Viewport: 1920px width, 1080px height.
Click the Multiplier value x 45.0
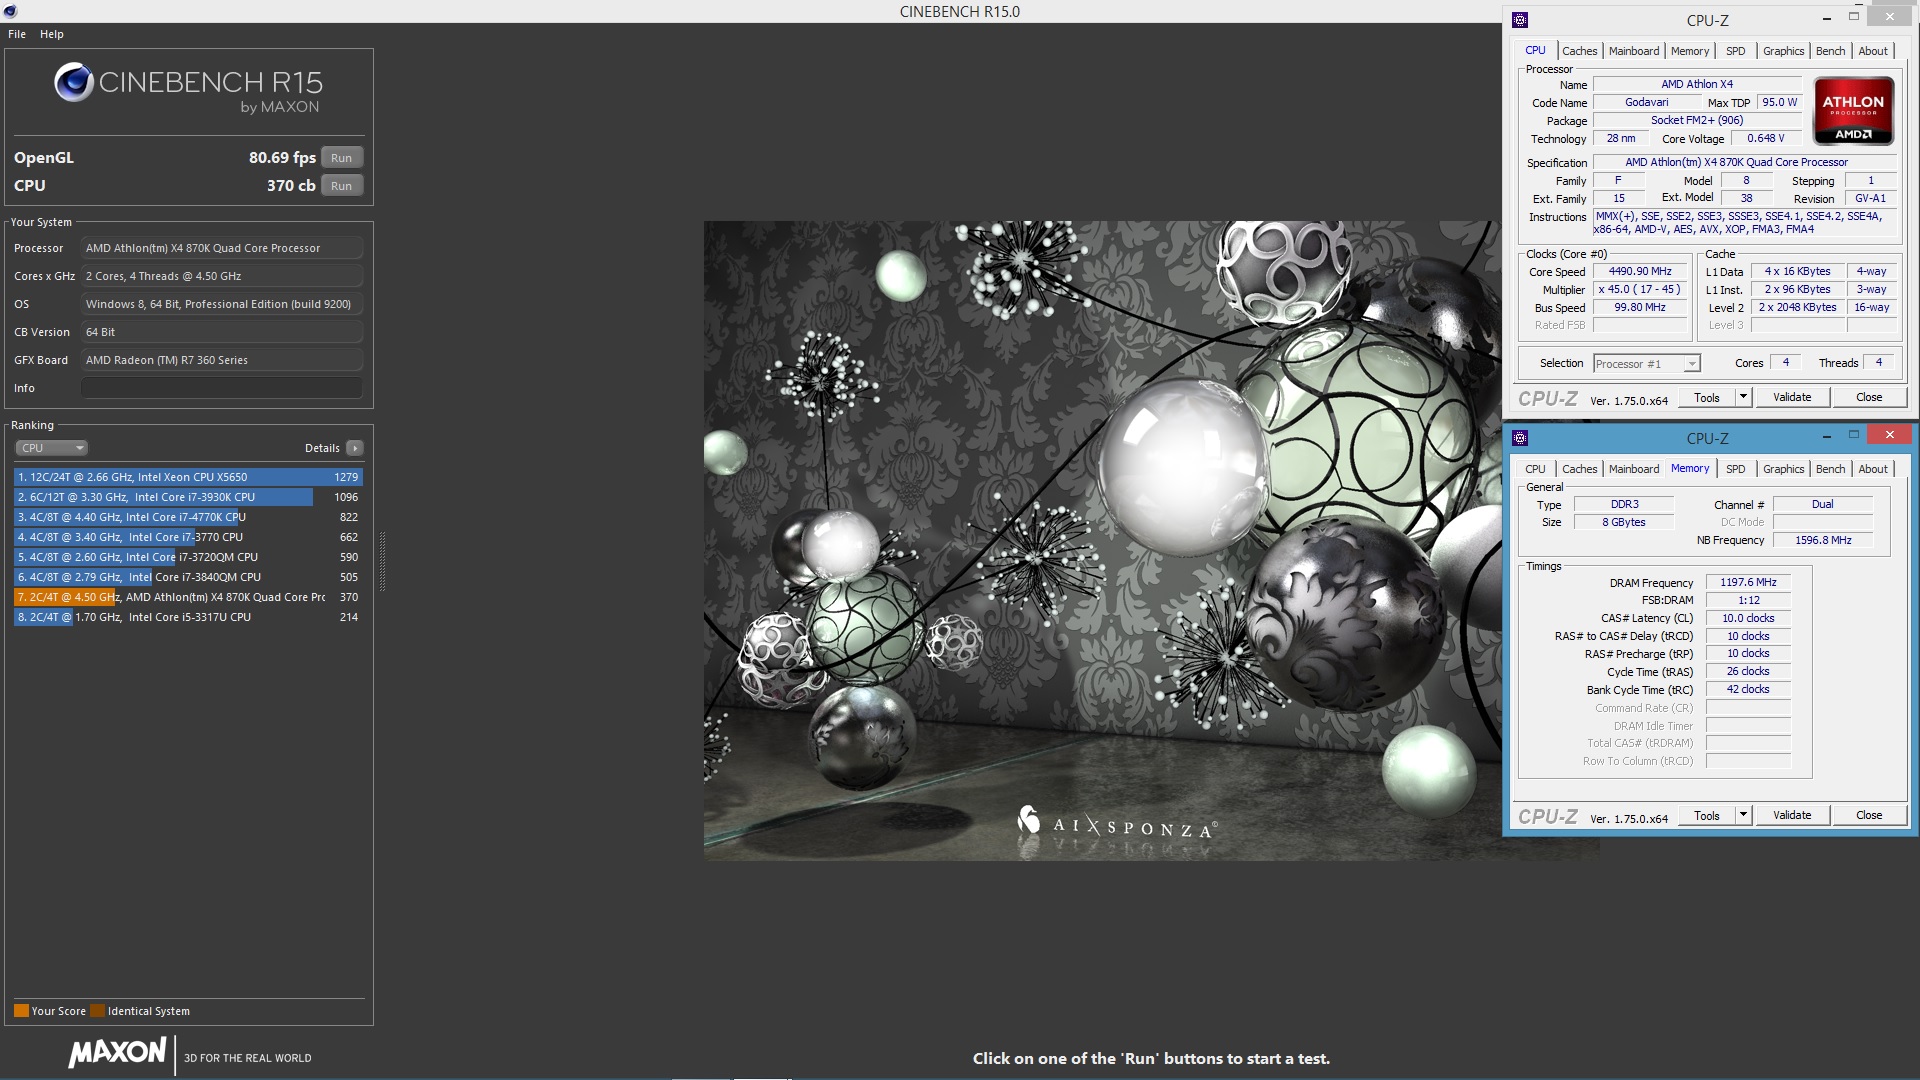[1640, 290]
